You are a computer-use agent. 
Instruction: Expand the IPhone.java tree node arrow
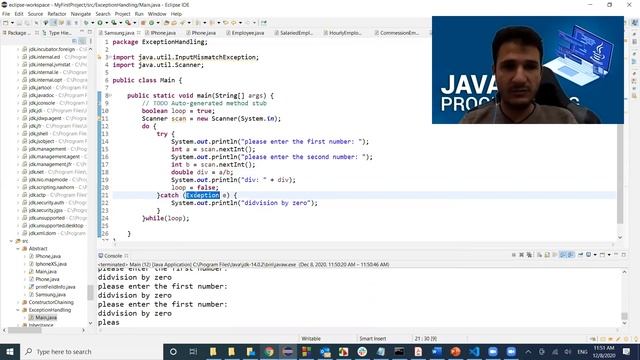click(24, 256)
